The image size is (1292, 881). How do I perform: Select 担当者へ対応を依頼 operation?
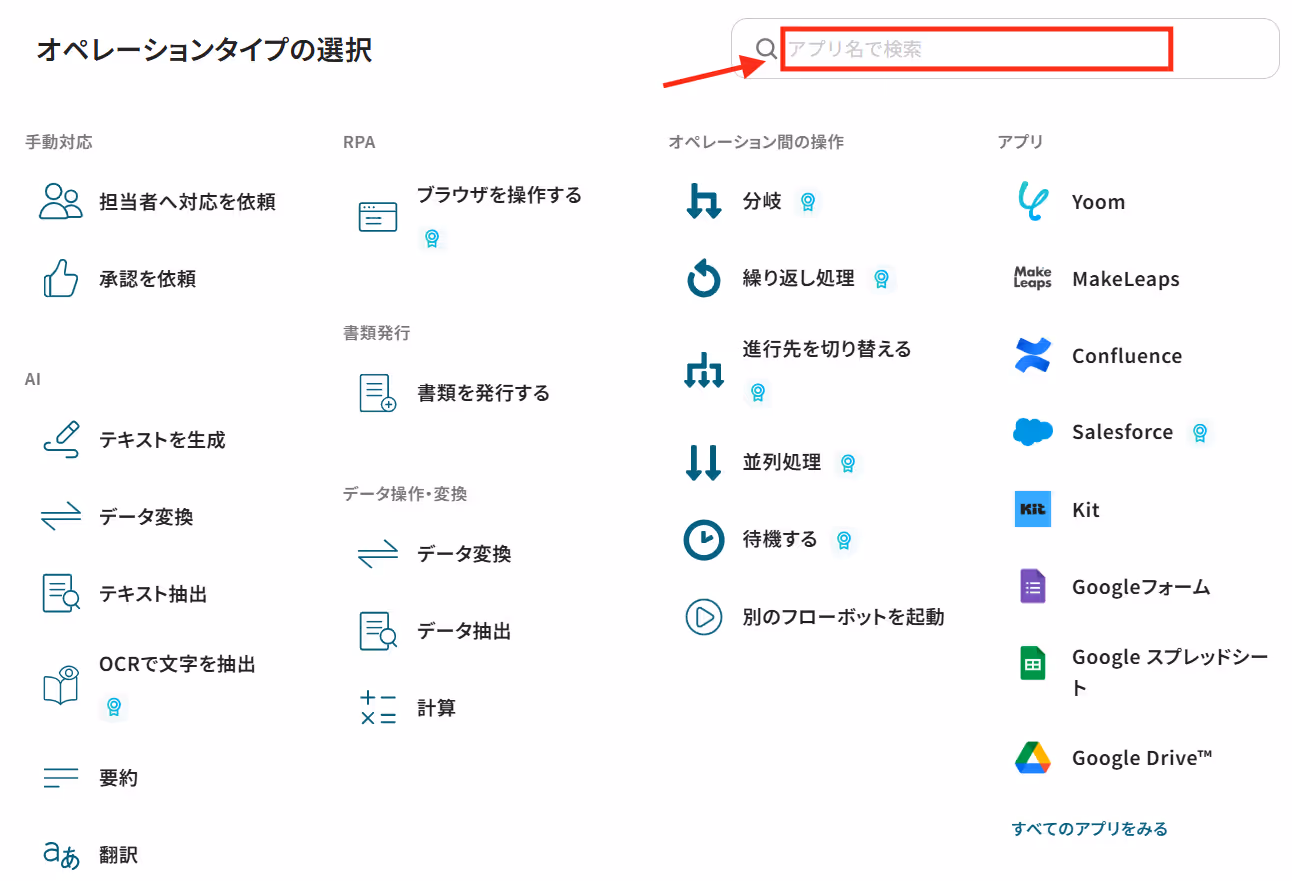188,201
